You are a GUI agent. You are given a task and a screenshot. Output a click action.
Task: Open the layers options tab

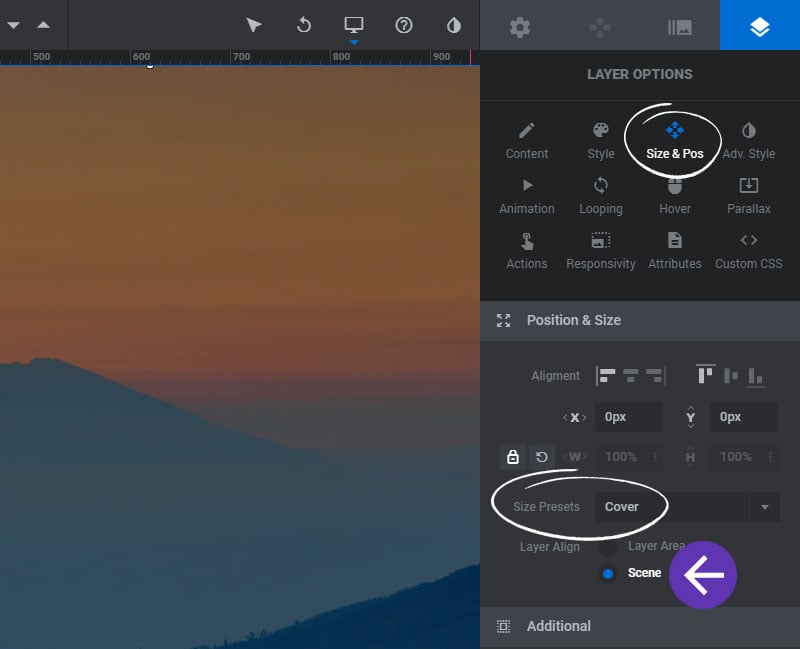(760, 26)
